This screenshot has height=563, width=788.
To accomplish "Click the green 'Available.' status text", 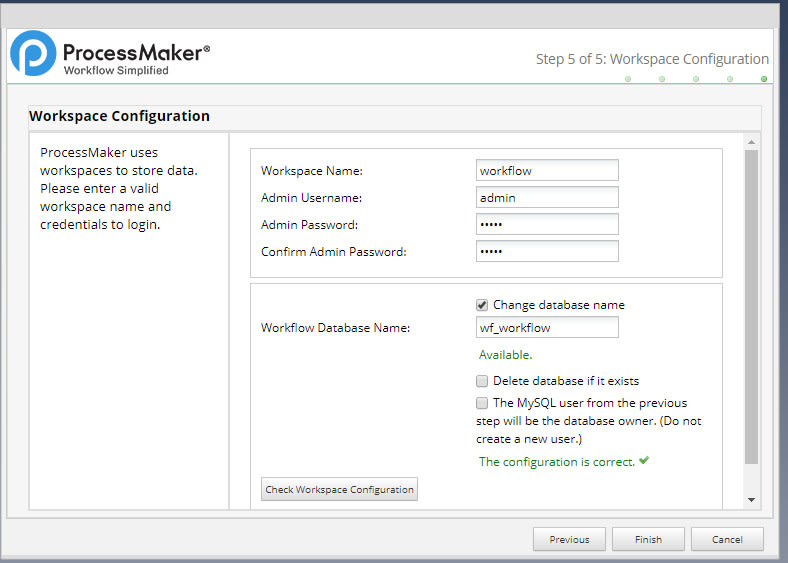I will (505, 355).
